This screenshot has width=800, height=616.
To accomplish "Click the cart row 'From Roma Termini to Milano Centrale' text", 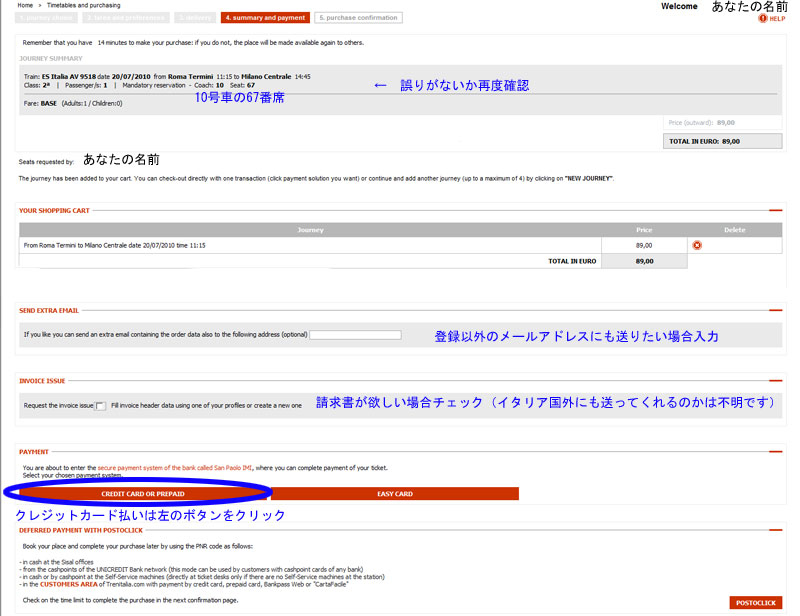I will 114,245.
